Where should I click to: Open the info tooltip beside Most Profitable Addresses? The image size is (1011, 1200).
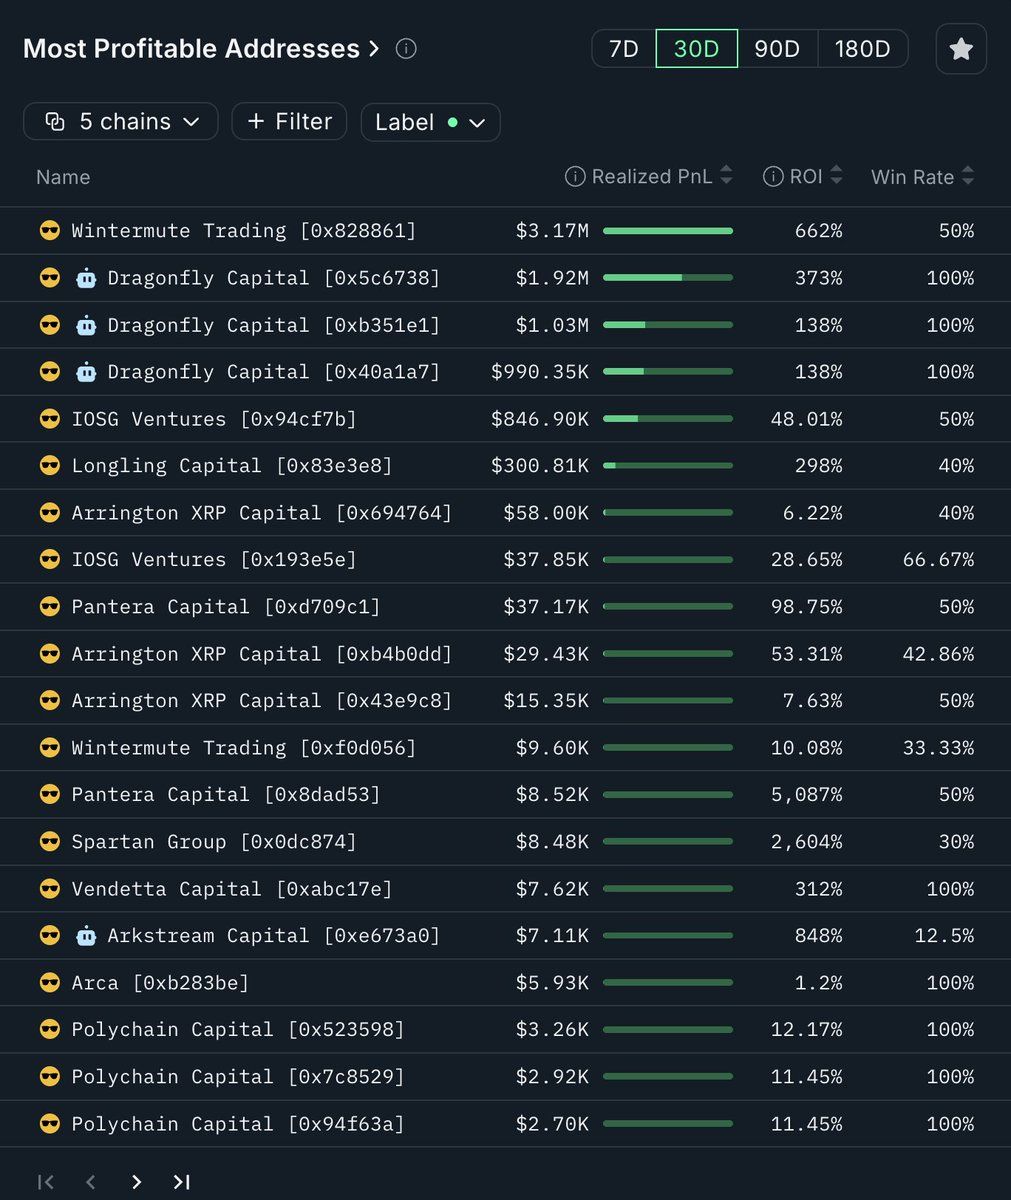click(x=405, y=48)
